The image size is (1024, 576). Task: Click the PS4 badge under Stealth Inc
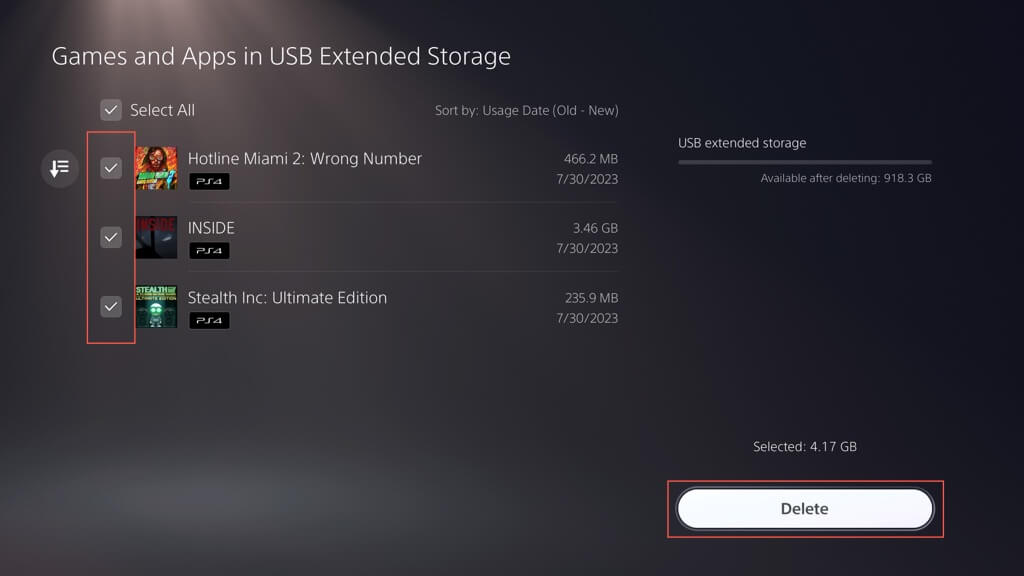coord(209,320)
